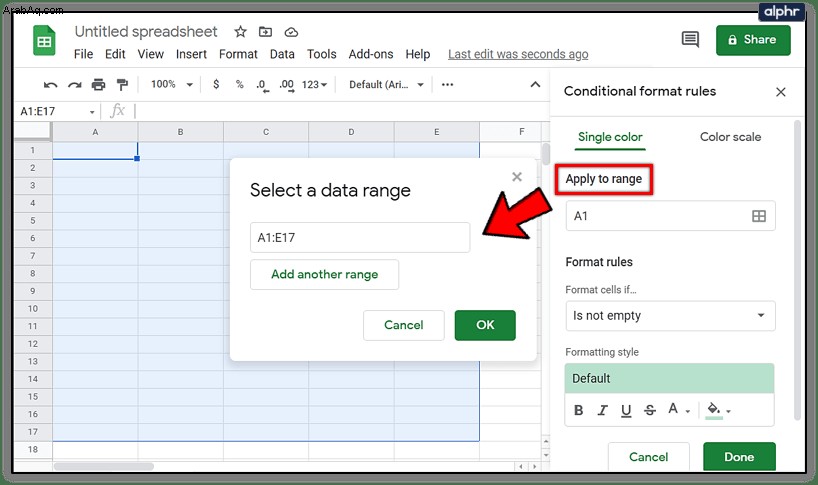Open the range selector grid icon
818x485 pixels.
(x=759, y=216)
